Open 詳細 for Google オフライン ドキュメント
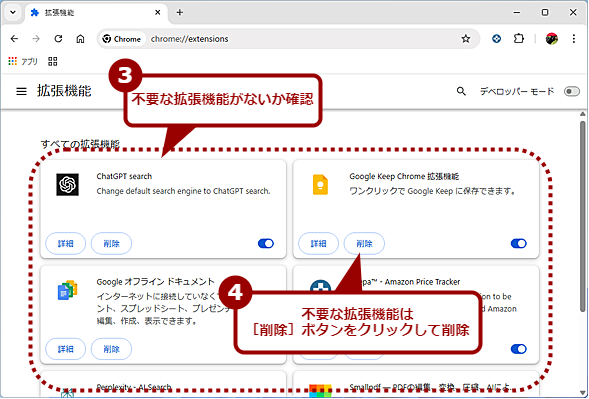This screenshot has height=399, width=589. click(66, 349)
